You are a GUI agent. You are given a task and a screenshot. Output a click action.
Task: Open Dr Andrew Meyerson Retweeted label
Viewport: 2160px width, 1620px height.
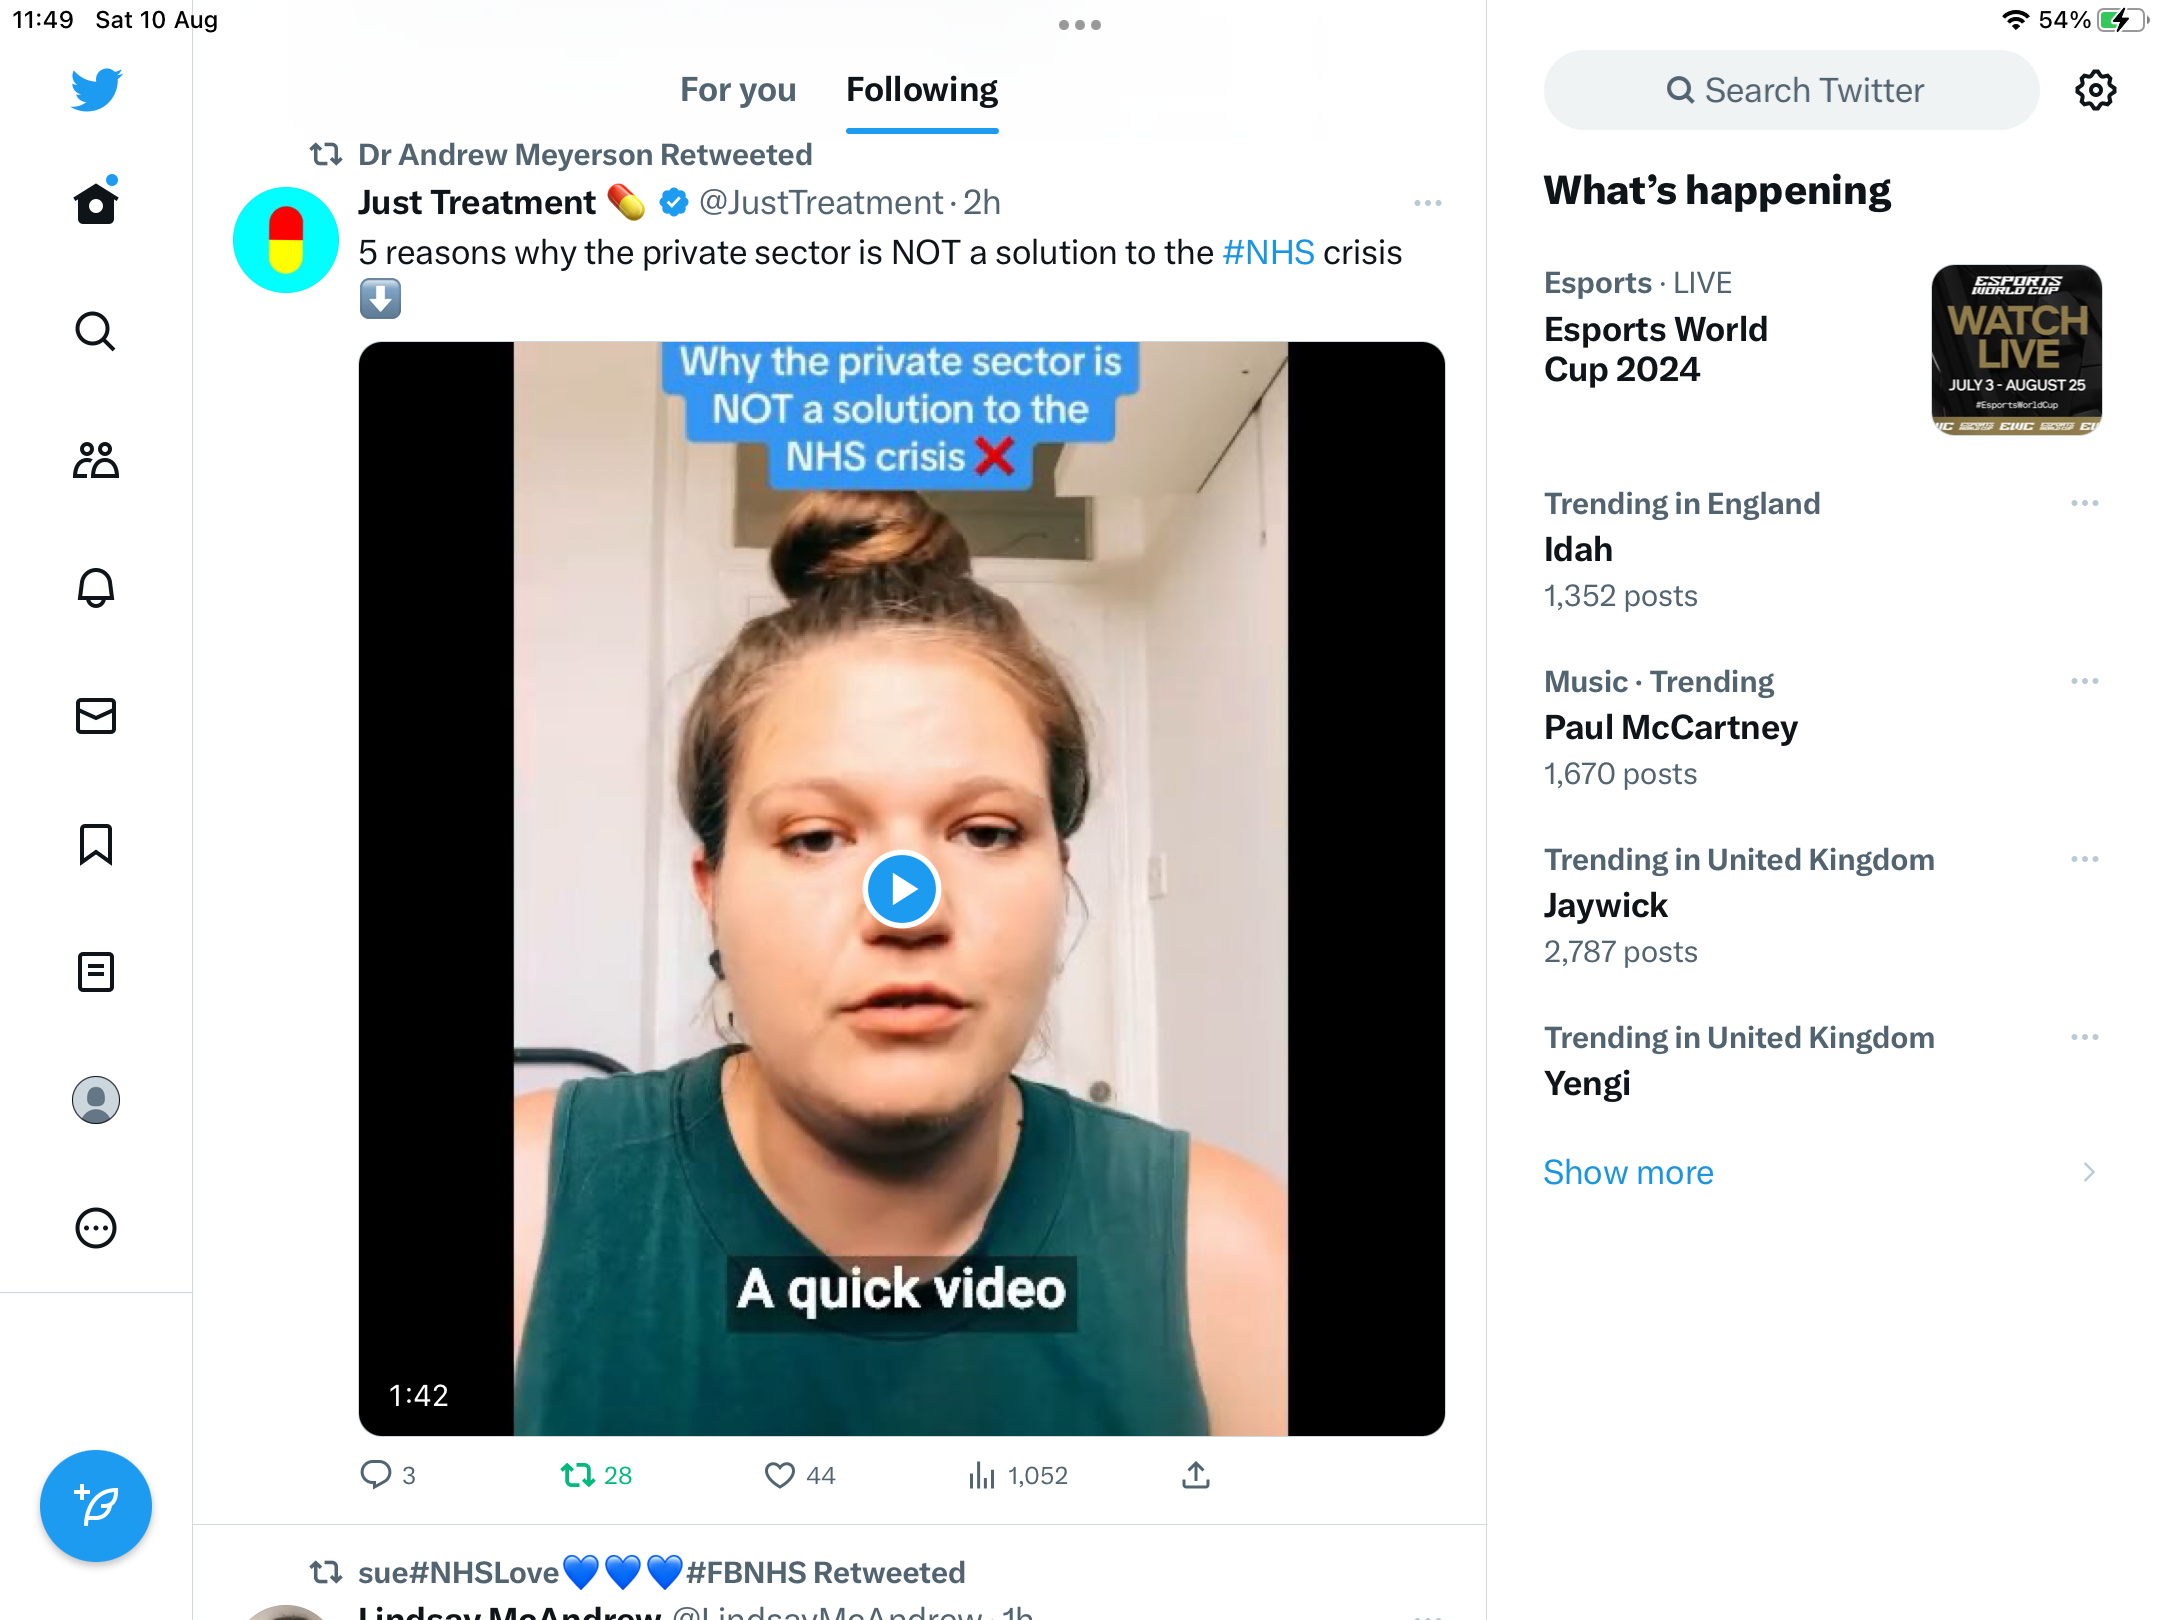click(585, 155)
